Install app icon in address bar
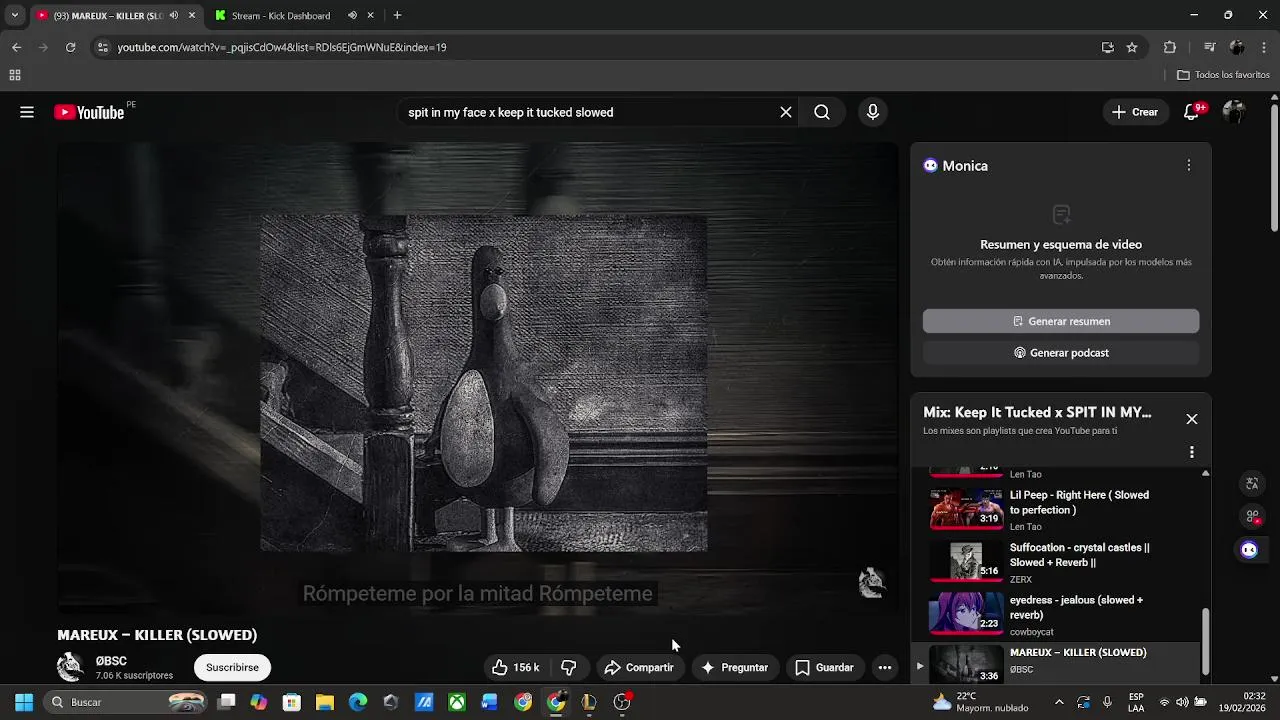The width and height of the screenshot is (1280, 720). tap(1108, 47)
